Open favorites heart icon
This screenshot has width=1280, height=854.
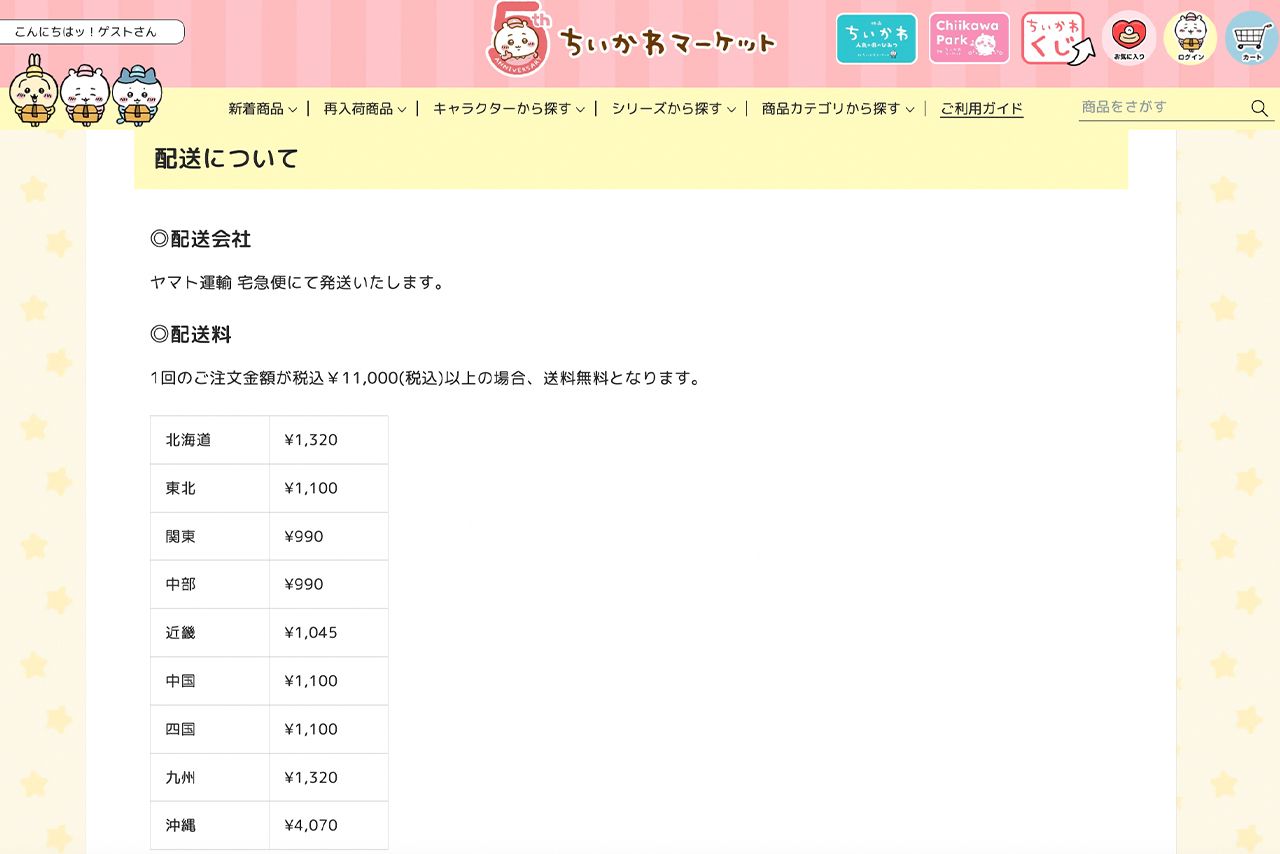tap(1129, 38)
